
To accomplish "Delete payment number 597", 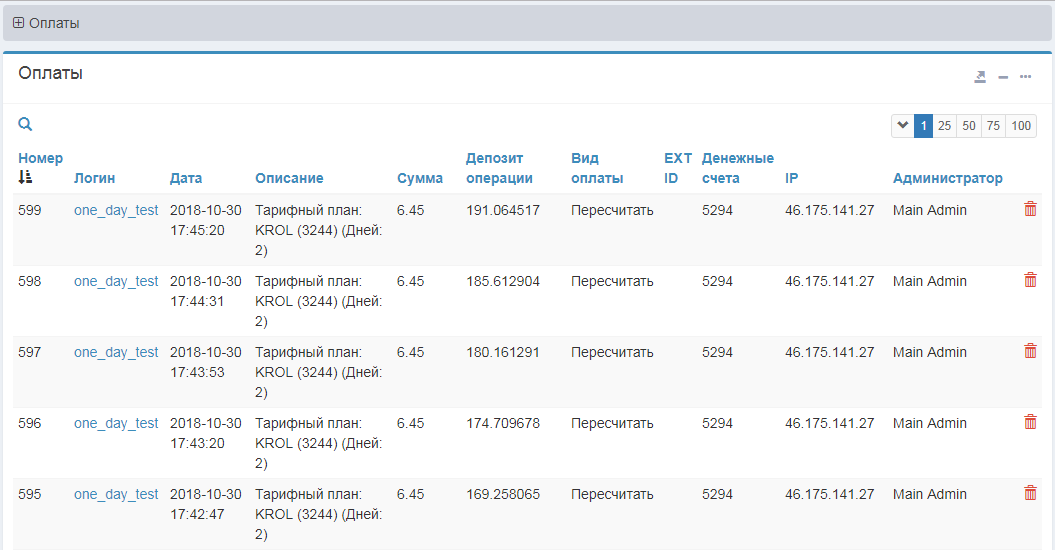I will click(x=1030, y=351).
